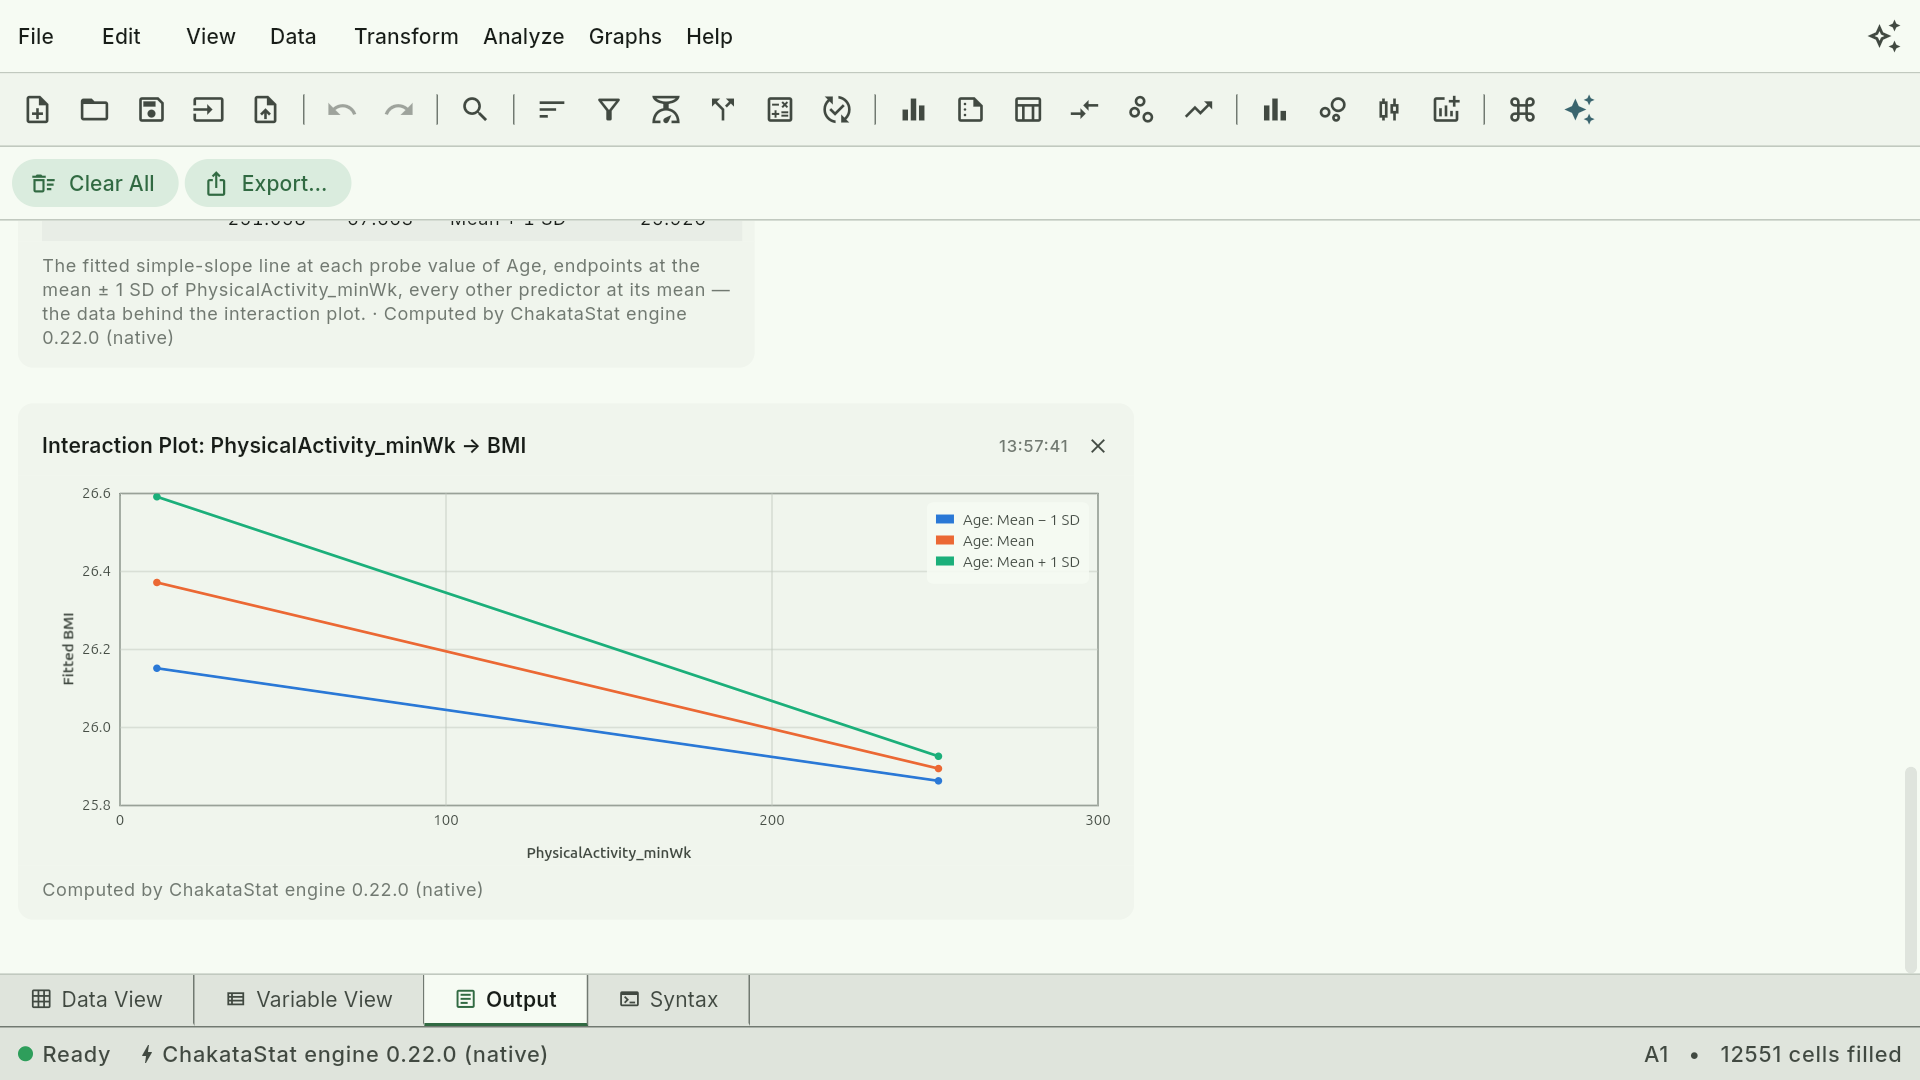Open the correlation nodes icon

point(1141,110)
